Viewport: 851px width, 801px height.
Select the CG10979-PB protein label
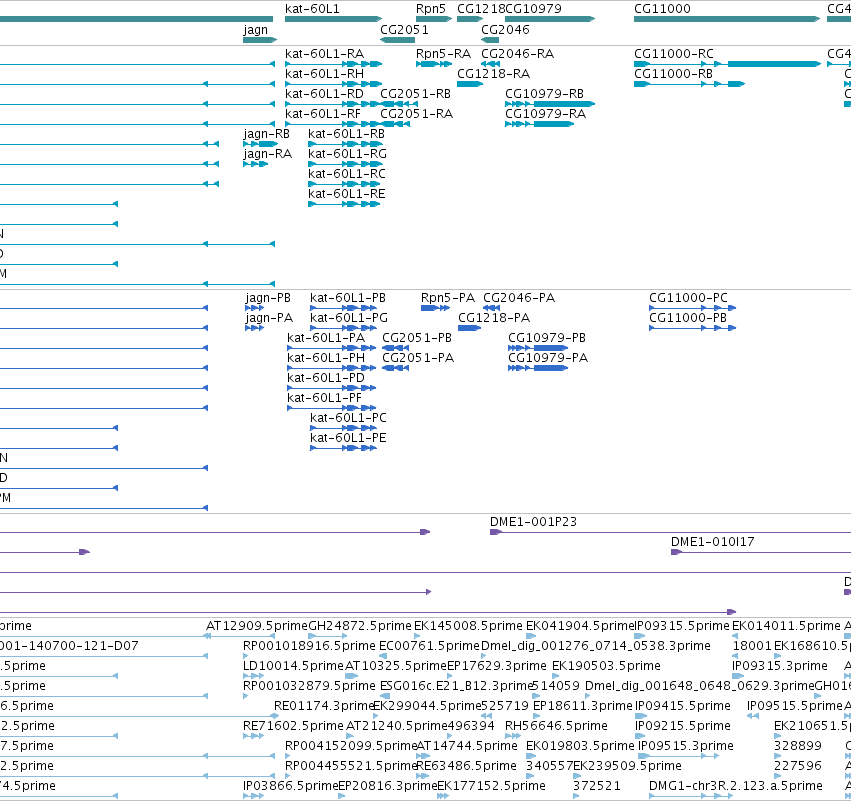[x=547, y=338]
